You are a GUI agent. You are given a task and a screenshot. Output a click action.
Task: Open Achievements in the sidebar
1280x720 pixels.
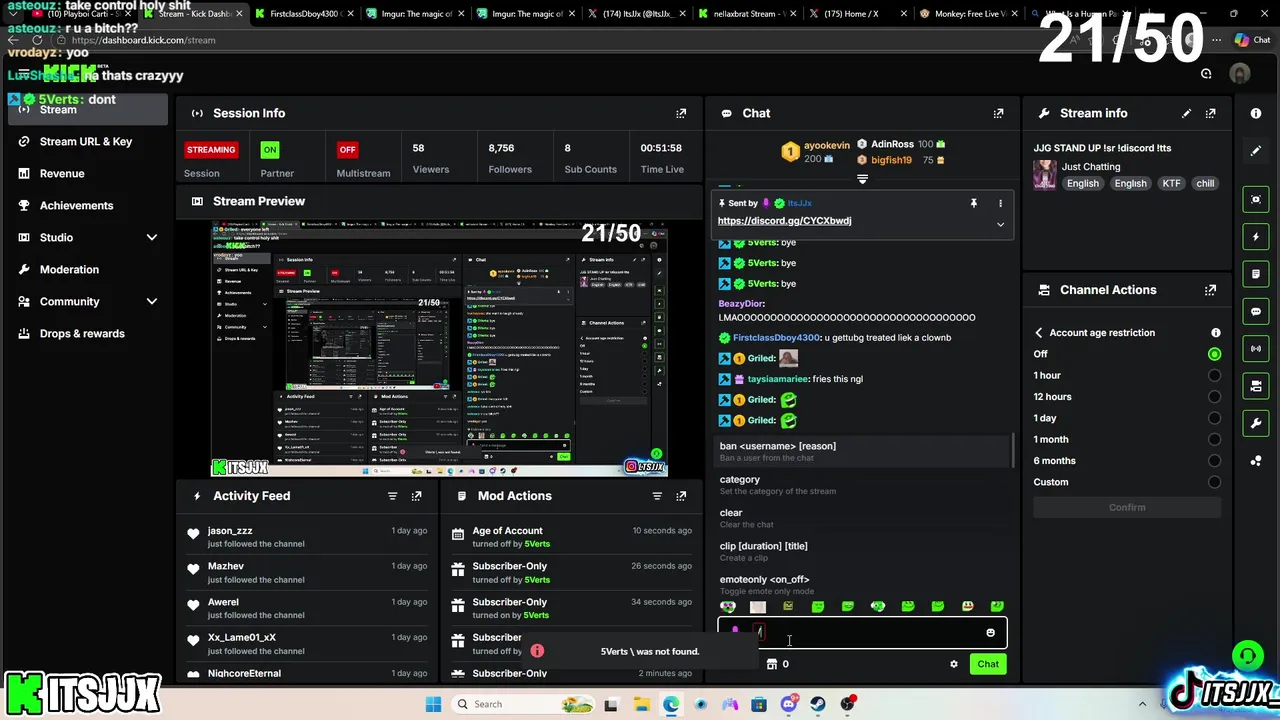88,205
